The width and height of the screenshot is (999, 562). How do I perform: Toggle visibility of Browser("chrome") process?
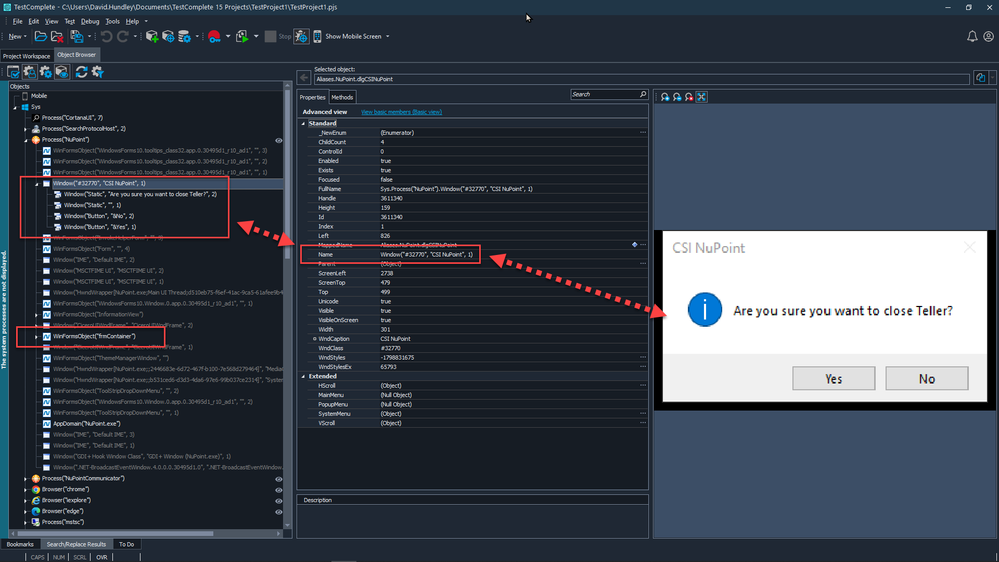tap(279, 490)
